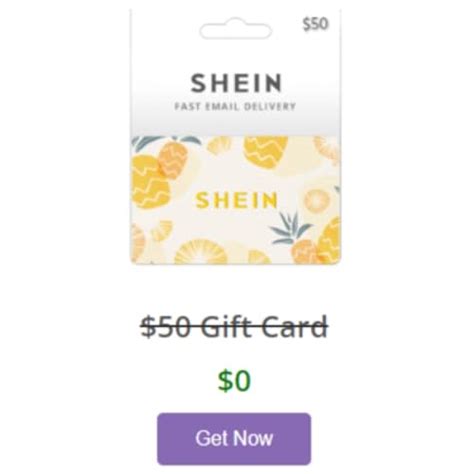Screen dimensions: 474x474
Task: Click the strikethrough $50 Gift Card text
Action: [234, 327]
